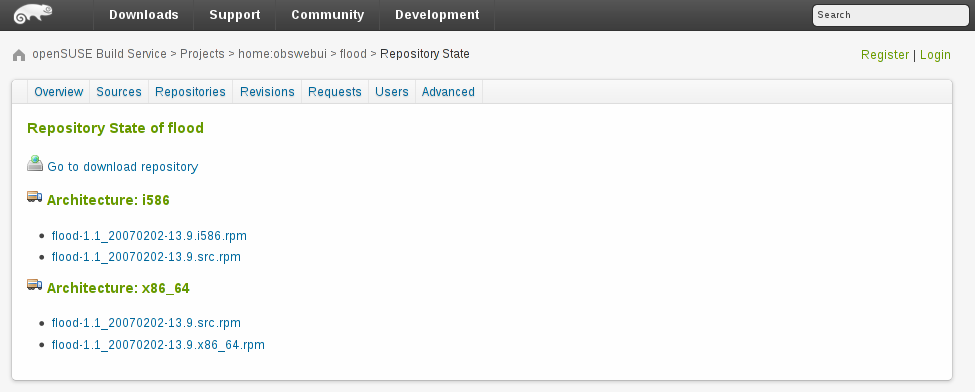Open the Support menu
Image resolution: width=975 pixels, height=392 pixels.
click(x=234, y=15)
